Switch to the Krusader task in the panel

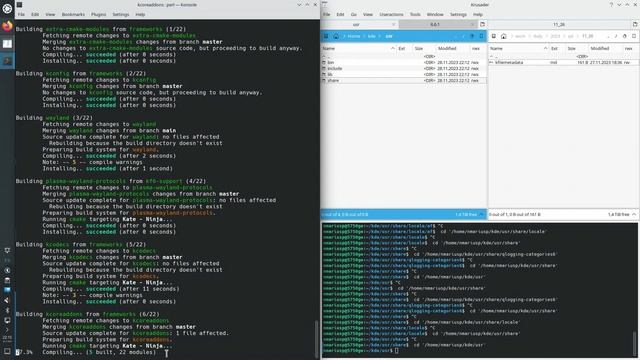point(7,44)
